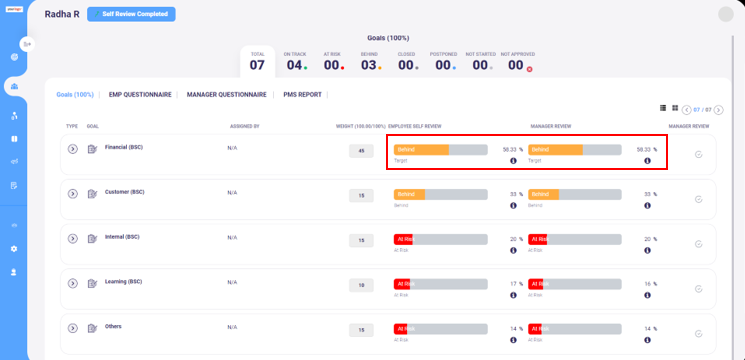The width and height of the screenshot is (745, 360).
Task: Expand the Customer (BSC) goal row
Action: click(x=72, y=194)
